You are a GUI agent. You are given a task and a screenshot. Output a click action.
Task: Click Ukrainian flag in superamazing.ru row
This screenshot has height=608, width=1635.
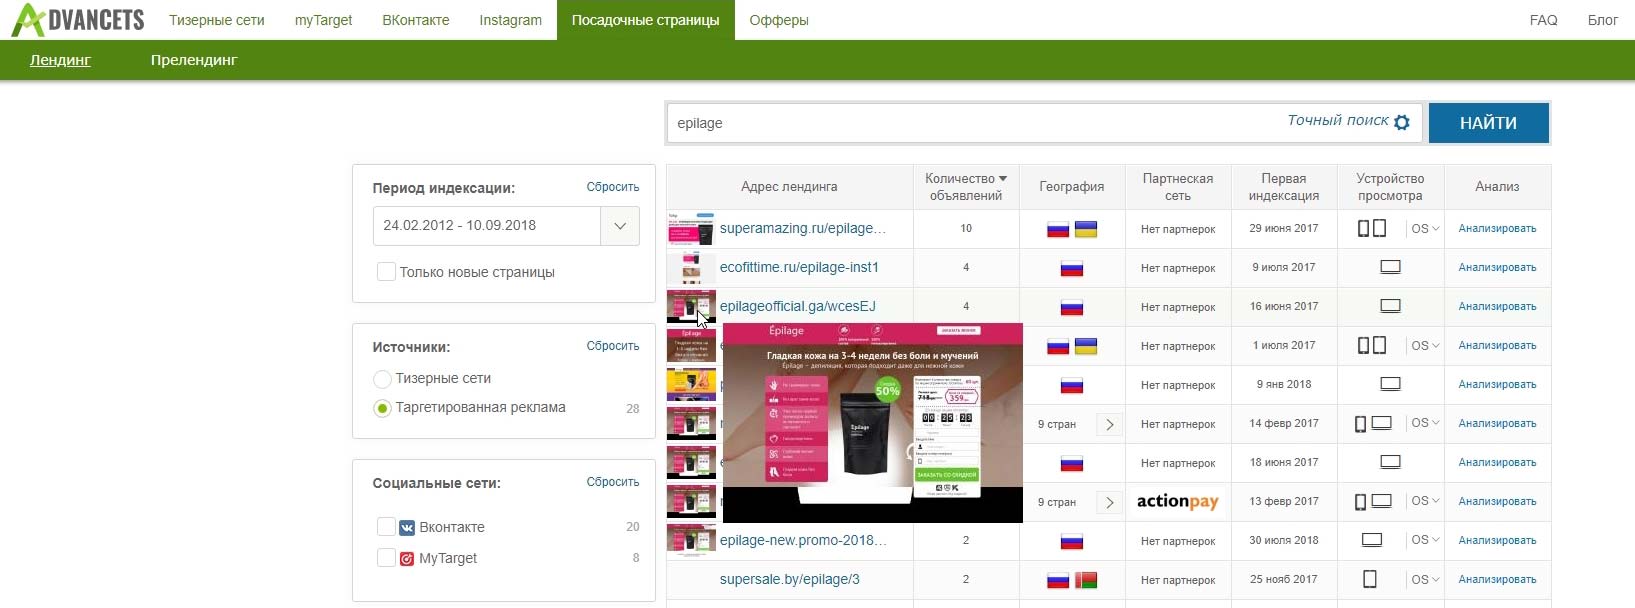(1085, 229)
